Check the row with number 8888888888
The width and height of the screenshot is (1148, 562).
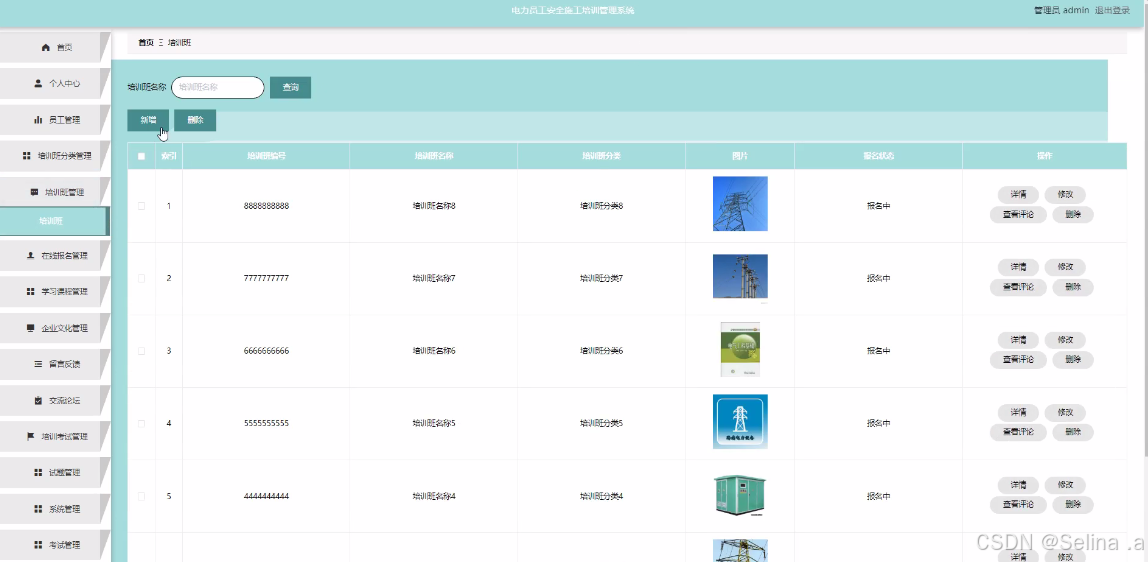click(x=141, y=206)
